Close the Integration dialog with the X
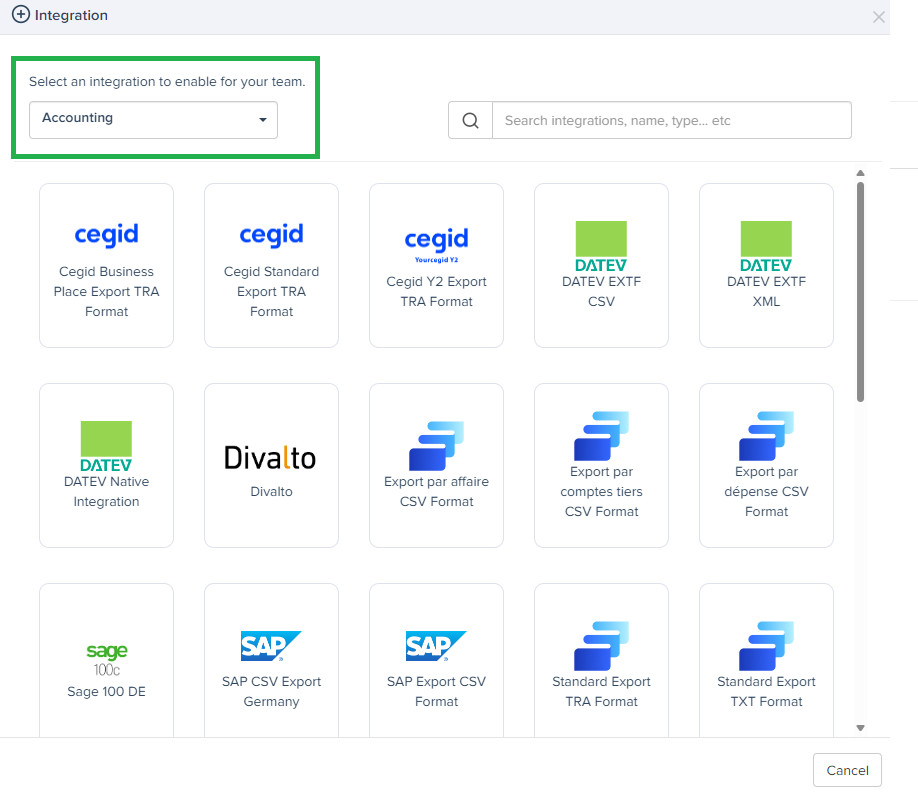The height and width of the screenshot is (797, 918). pyautogui.click(x=878, y=17)
